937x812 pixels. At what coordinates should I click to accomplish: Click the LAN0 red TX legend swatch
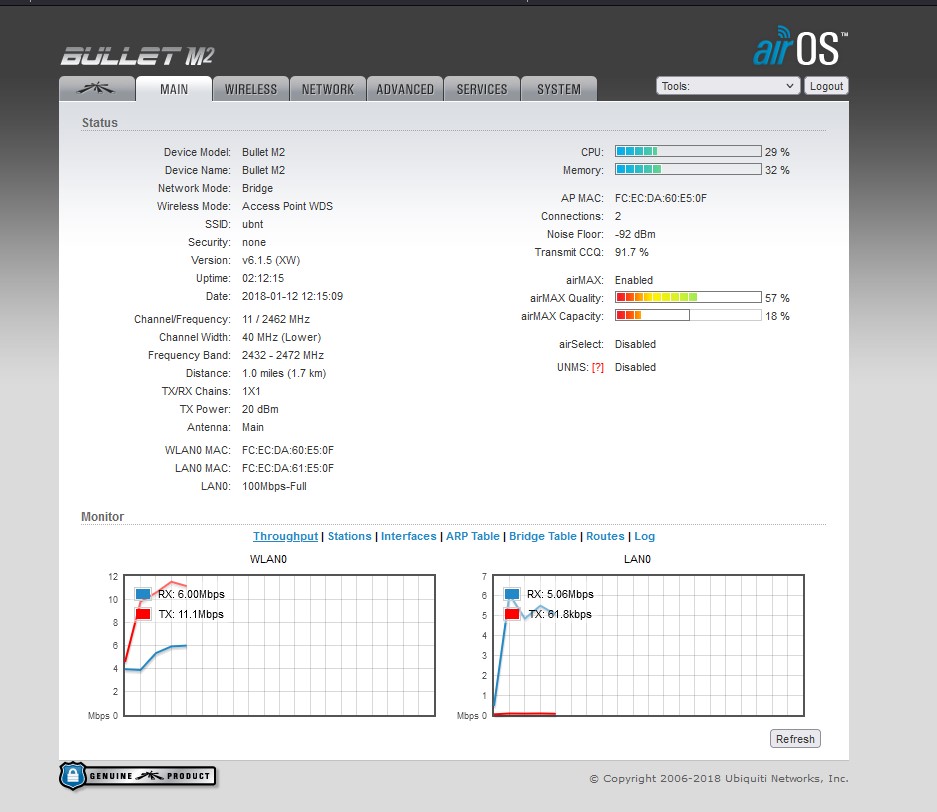pos(512,614)
